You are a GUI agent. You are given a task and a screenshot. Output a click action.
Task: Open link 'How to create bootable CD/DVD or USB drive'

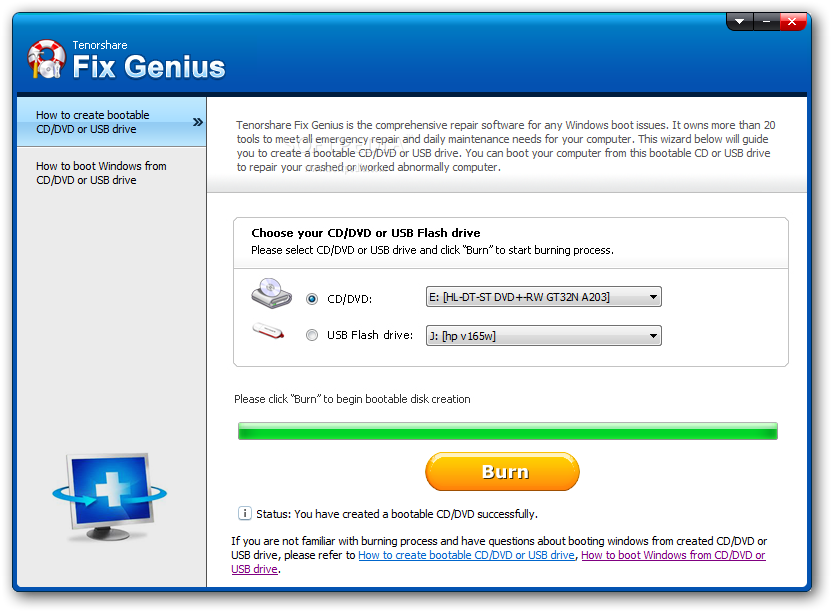[x=466, y=555]
